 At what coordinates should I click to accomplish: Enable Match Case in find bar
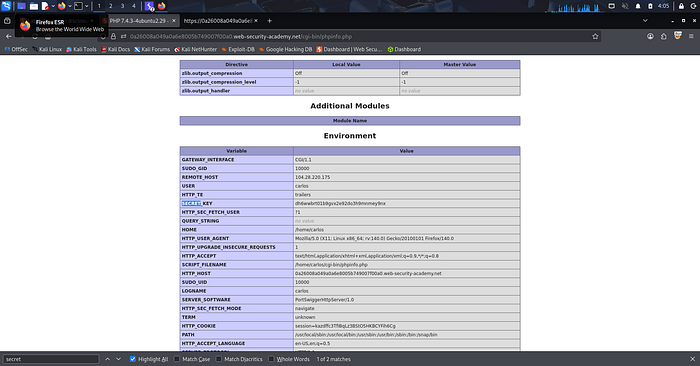click(192, 359)
